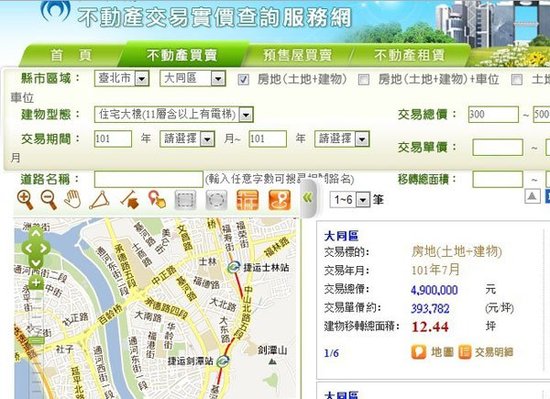
Task: Select the point-and-click query tool
Action: pos(157,200)
